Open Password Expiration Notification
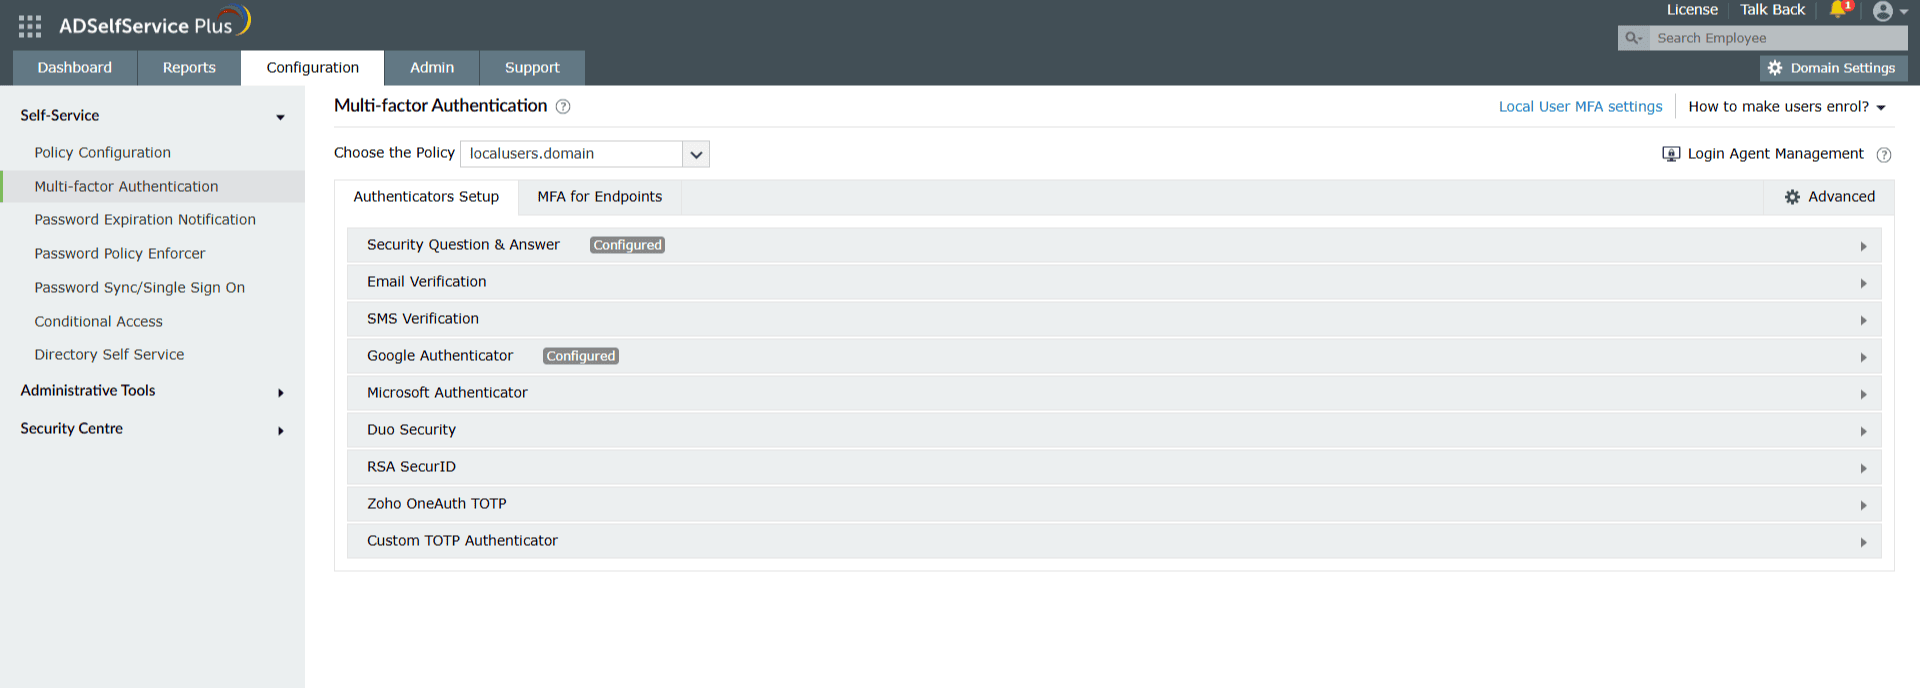This screenshot has height=688, width=1920. [x=145, y=220]
